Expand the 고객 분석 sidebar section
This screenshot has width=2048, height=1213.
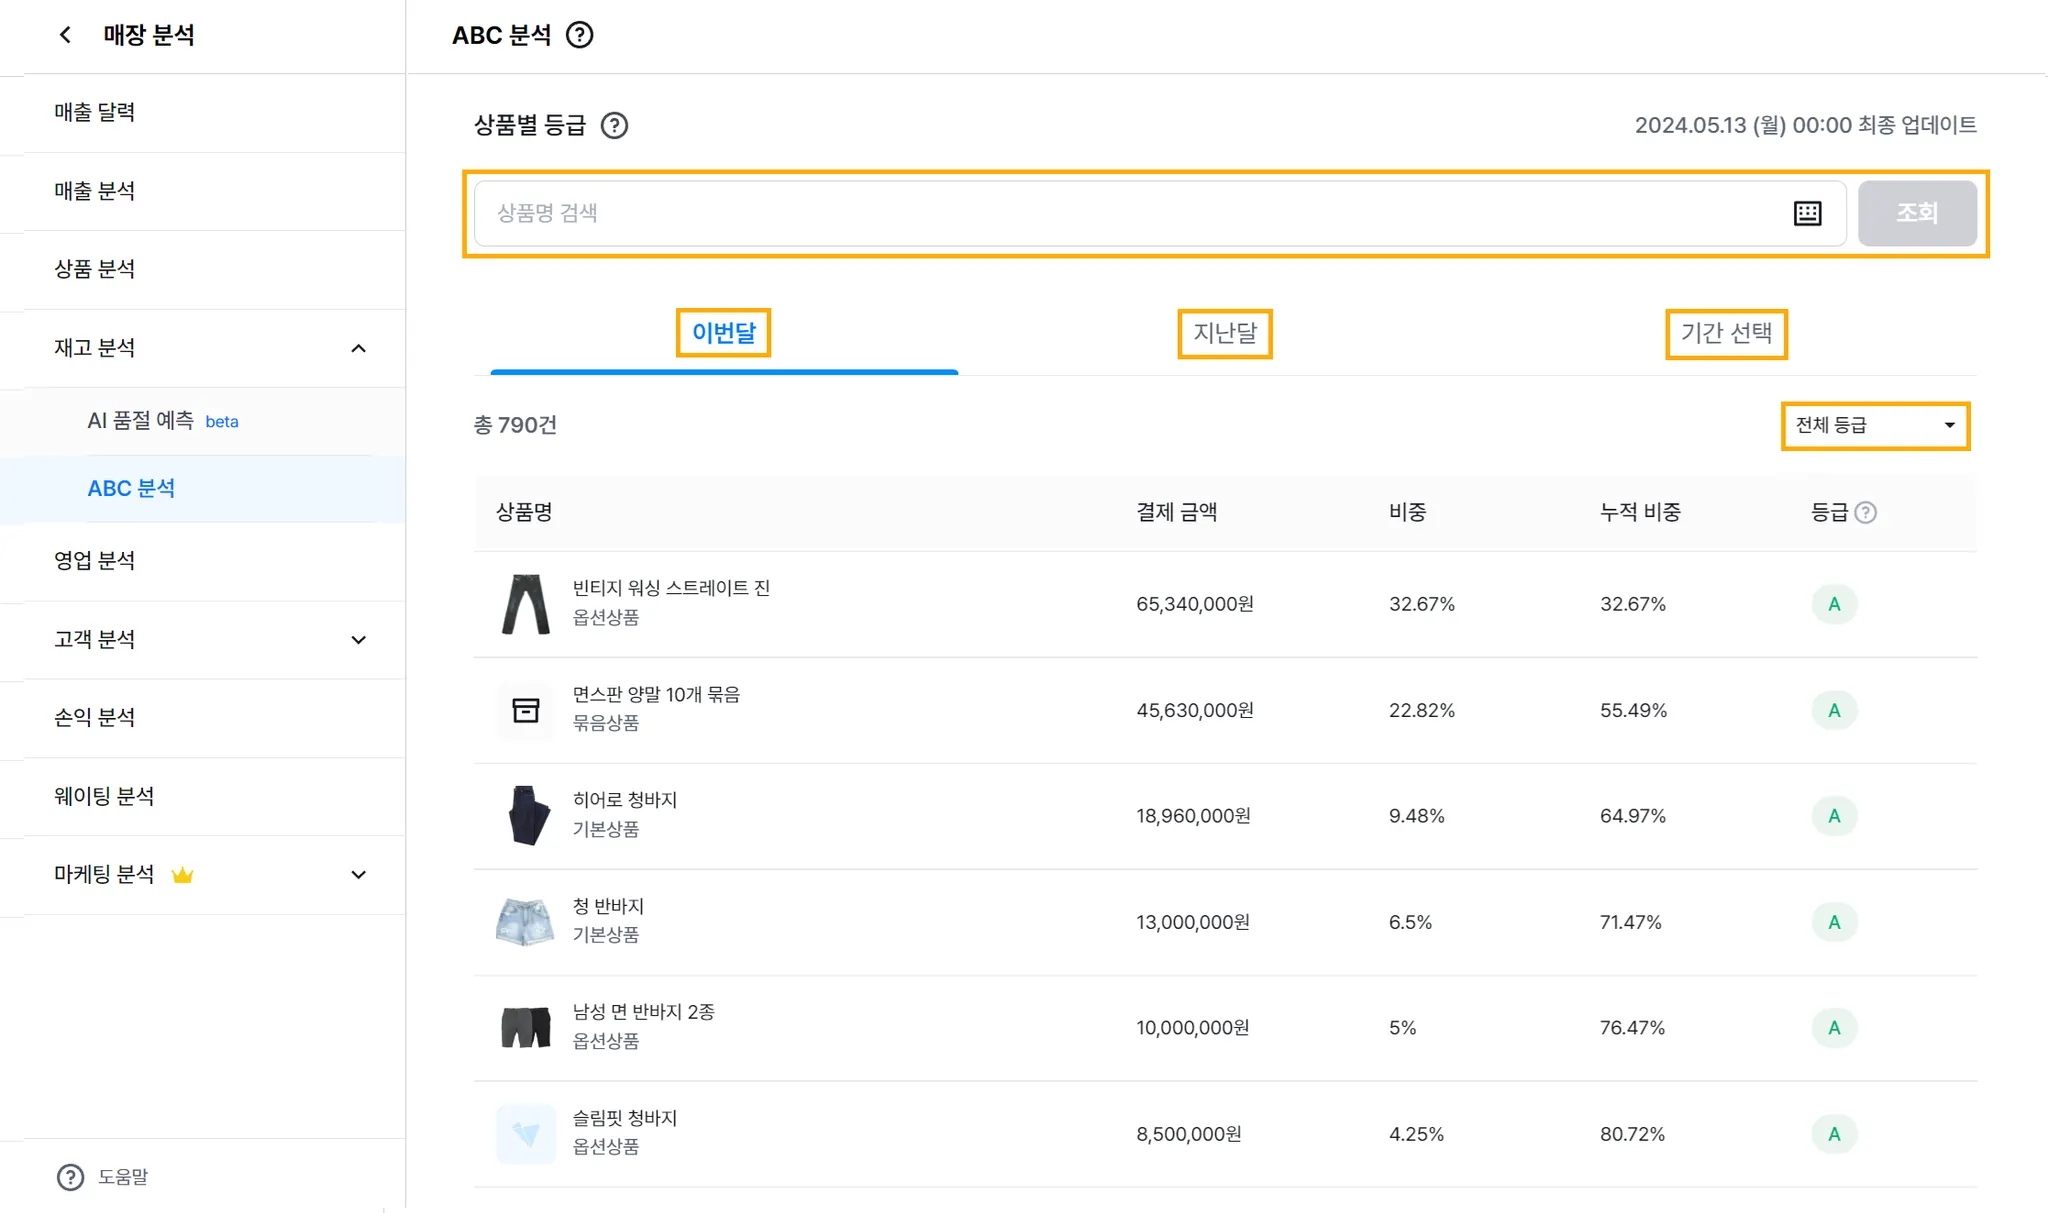(358, 640)
